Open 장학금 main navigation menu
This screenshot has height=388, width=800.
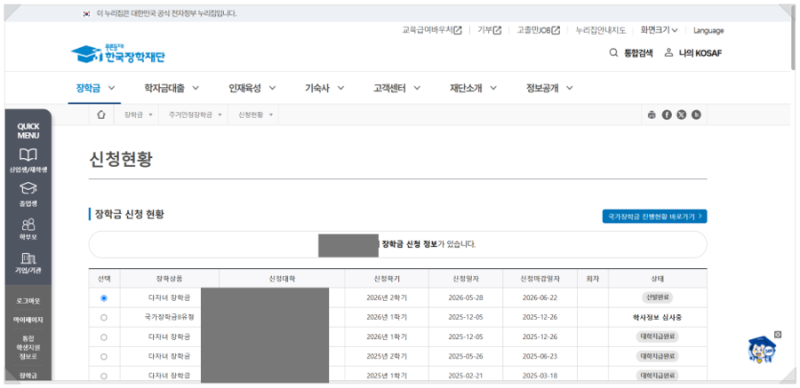coord(95,88)
